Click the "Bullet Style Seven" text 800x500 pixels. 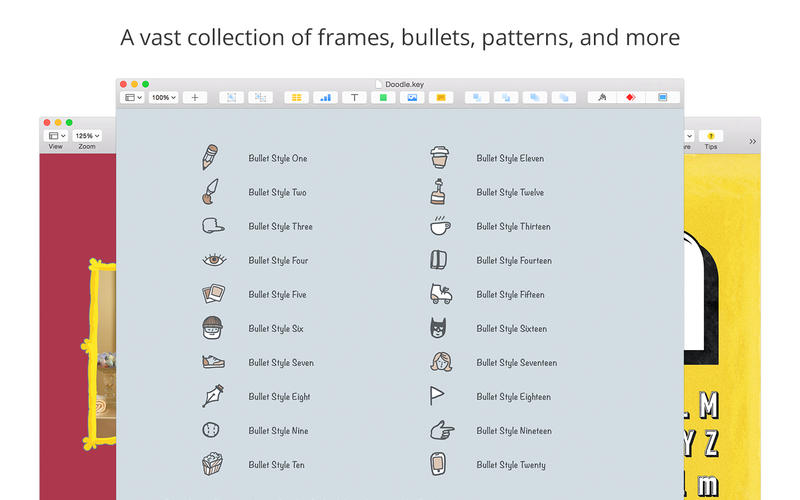(281, 363)
